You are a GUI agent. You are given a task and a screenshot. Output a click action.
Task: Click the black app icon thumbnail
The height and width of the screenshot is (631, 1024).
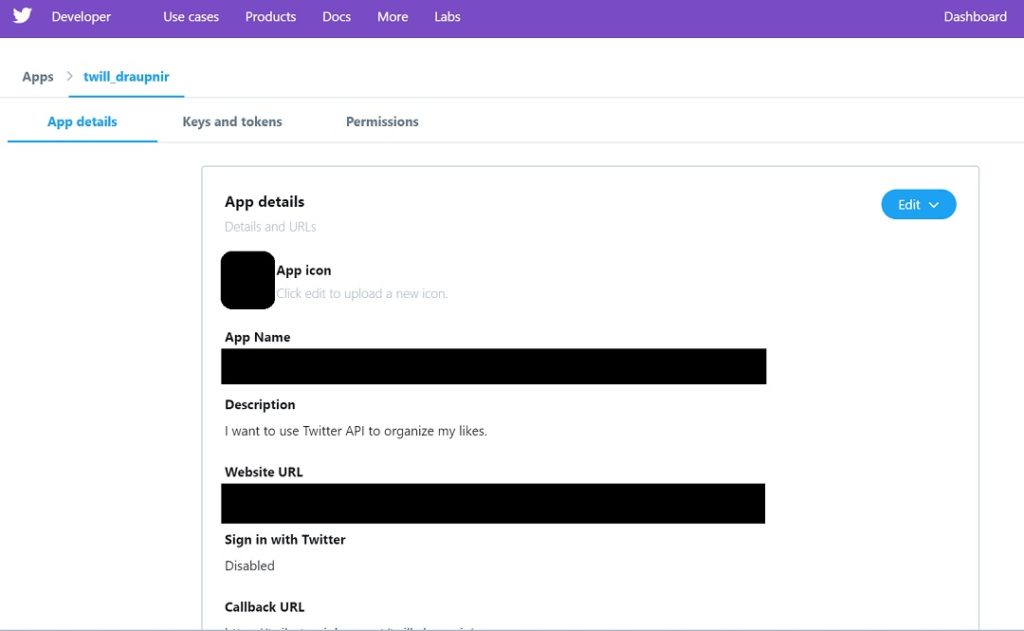click(x=248, y=280)
